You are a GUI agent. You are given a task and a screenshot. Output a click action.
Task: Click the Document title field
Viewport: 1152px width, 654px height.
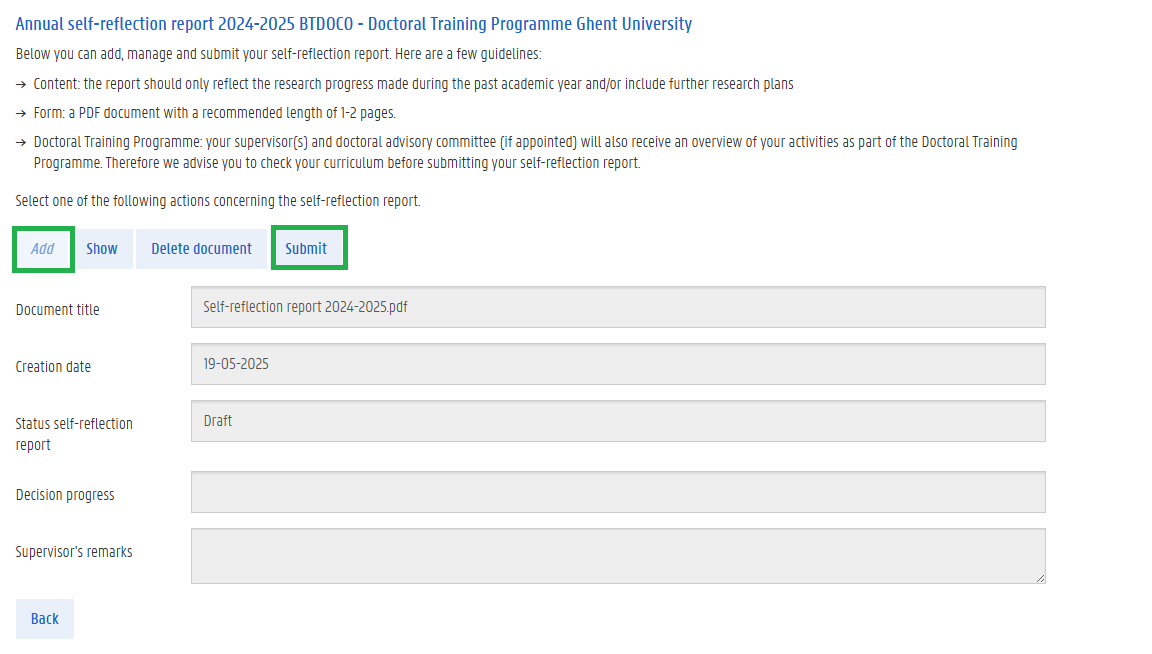click(x=617, y=308)
